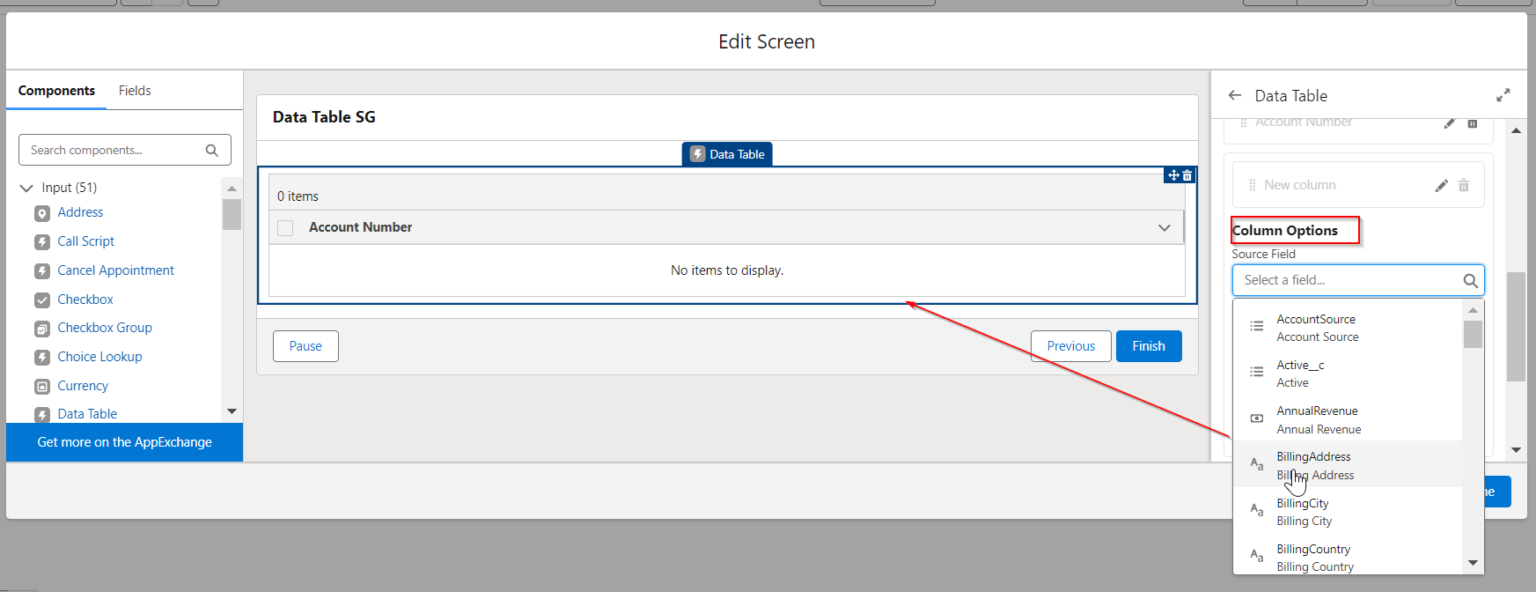Click the Finish button

coord(1148,345)
